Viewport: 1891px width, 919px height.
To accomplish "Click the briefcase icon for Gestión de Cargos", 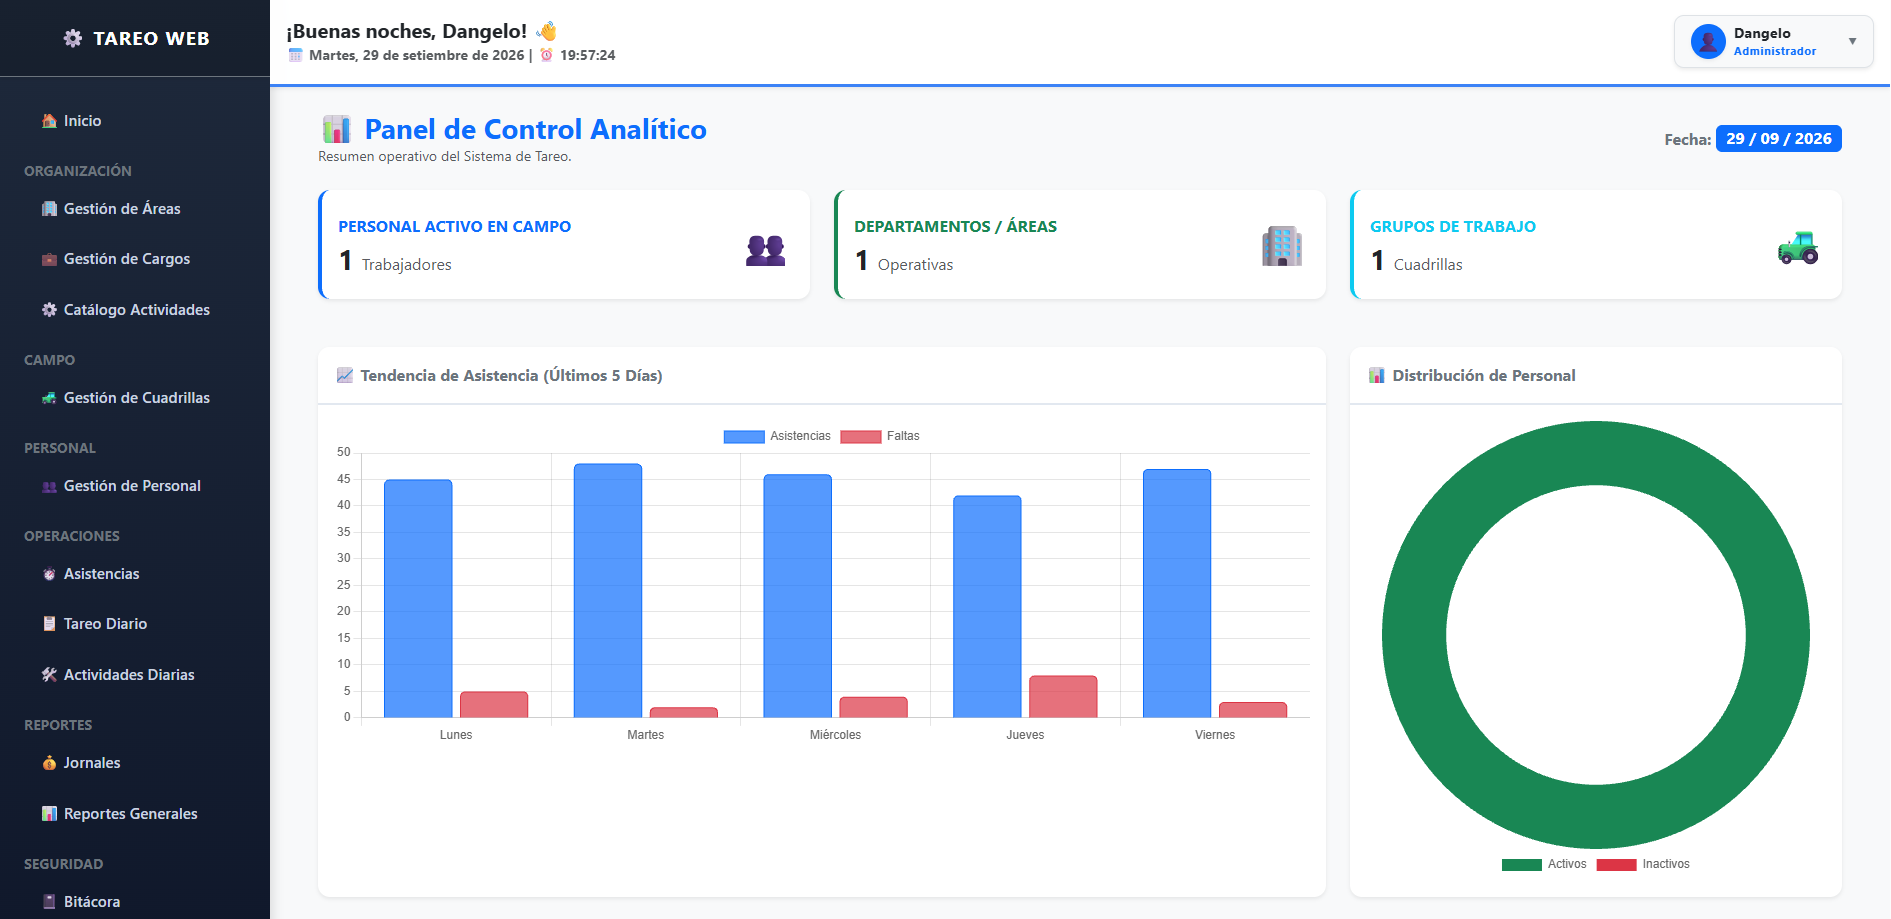I will coord(49,259).
